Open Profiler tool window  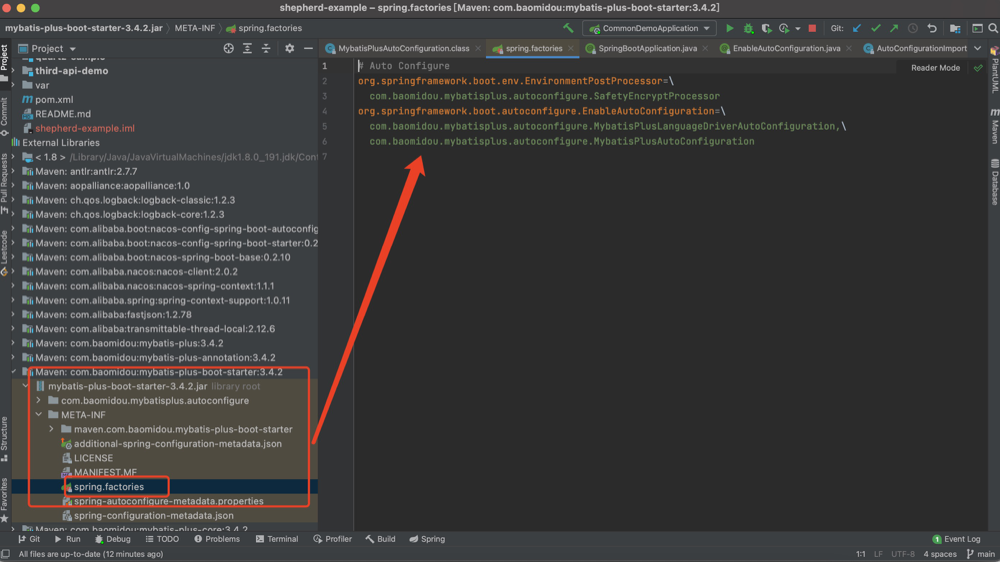(x=332, y=539)
